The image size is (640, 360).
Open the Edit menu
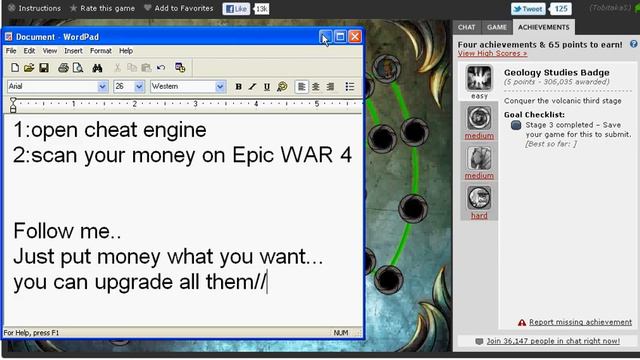(29, 51)
